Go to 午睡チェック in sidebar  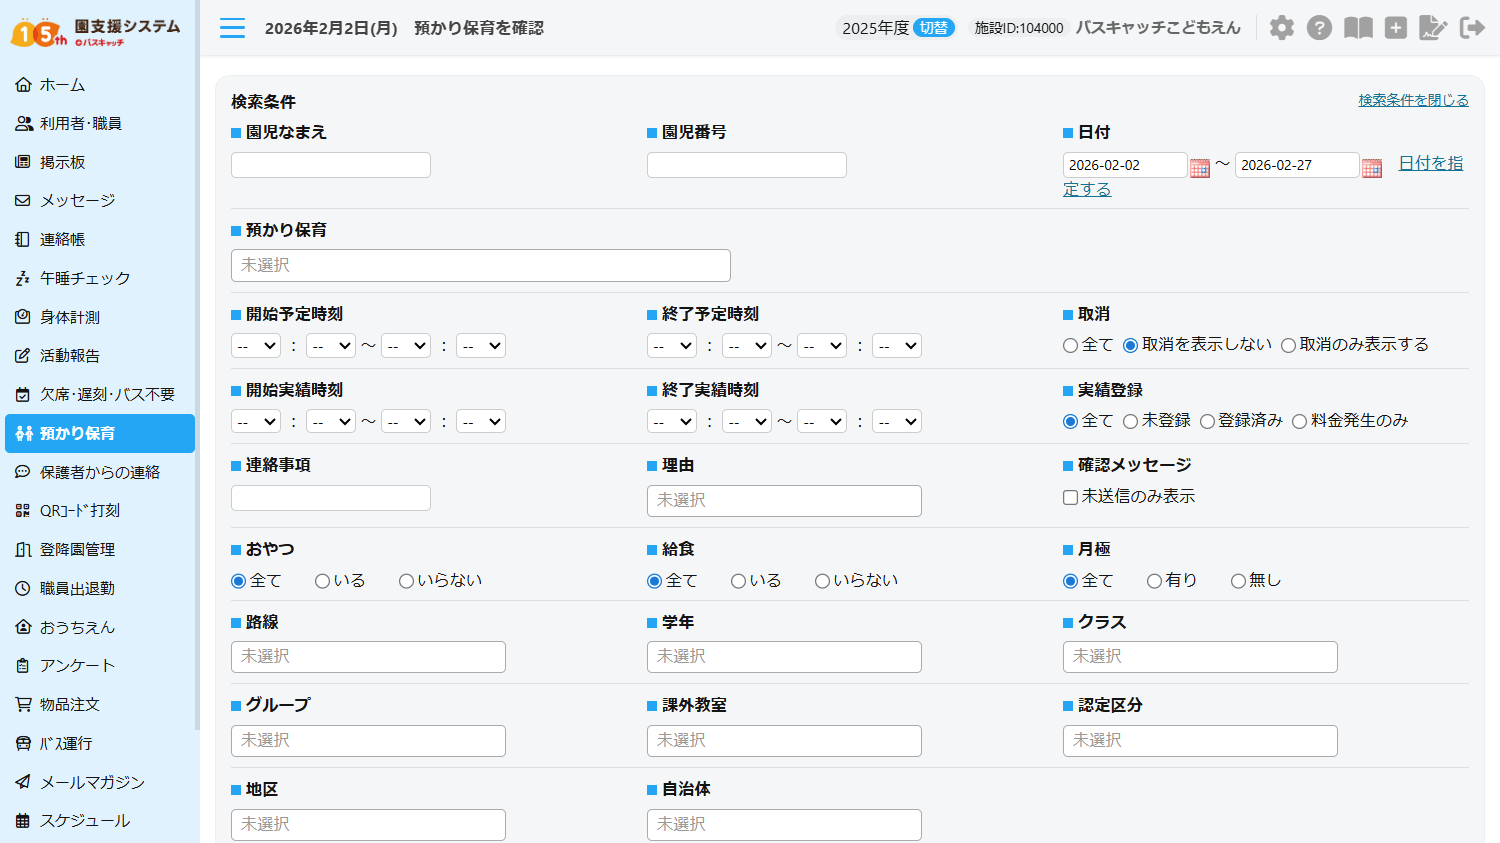tap(84, 278)
